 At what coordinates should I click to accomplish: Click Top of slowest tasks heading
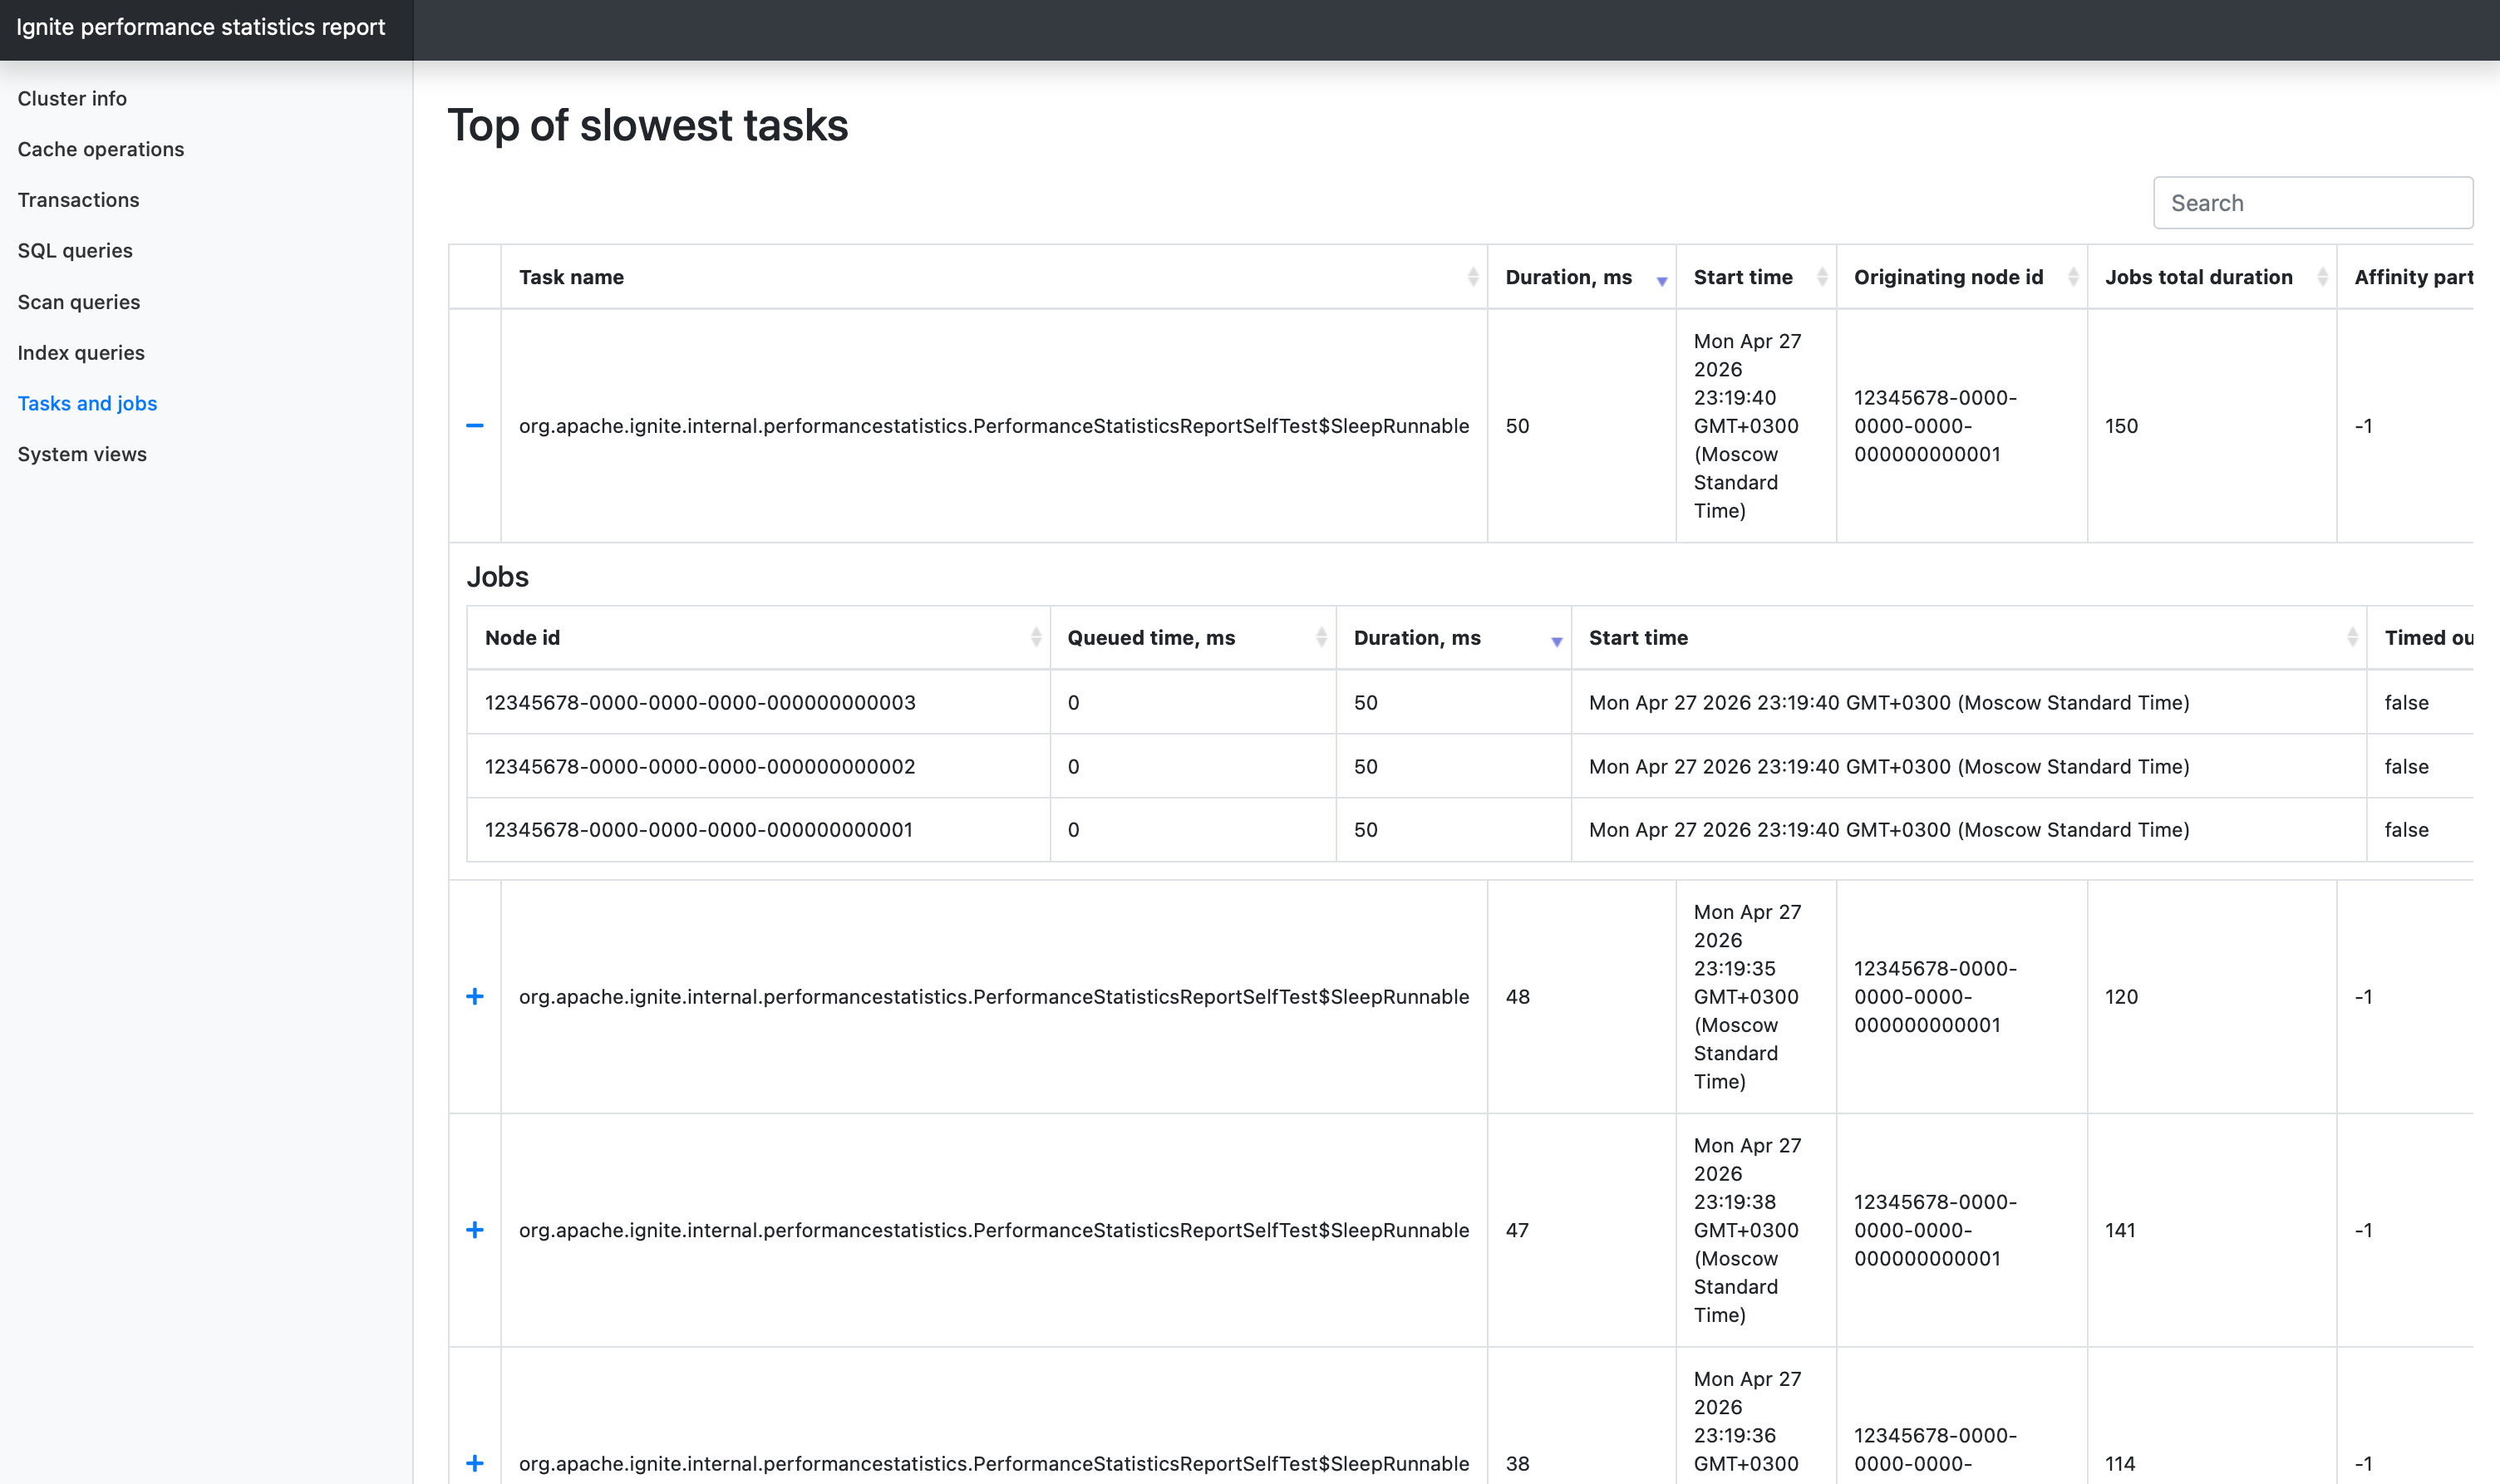point(648,126)
